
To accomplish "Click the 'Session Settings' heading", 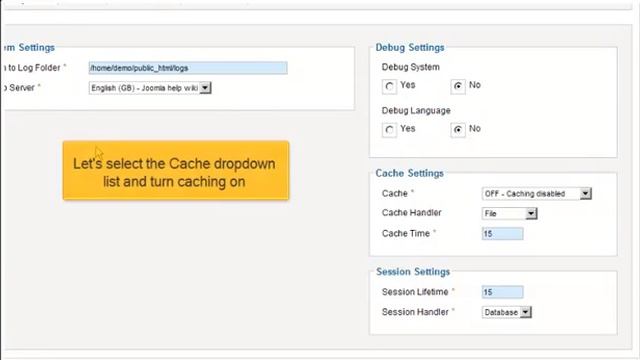I will pos(413,272).
